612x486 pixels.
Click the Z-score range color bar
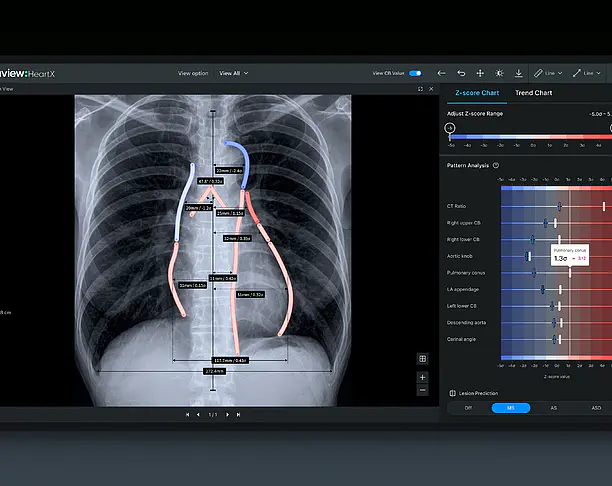[531, 137]
